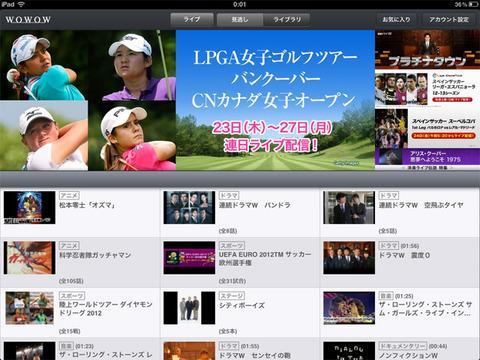Tap (全15戦) under ダイヤモンドリーグ

(69, 331)
